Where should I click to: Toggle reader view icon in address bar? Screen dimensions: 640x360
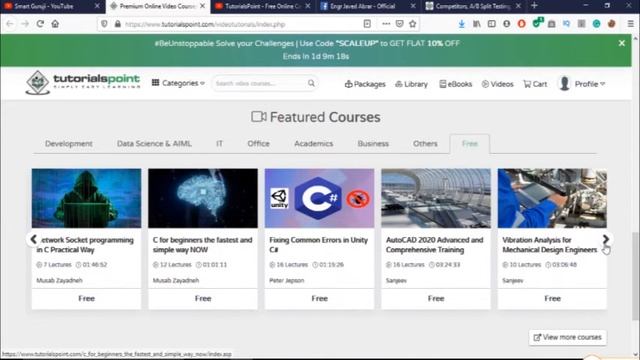[x=367, y=24]
